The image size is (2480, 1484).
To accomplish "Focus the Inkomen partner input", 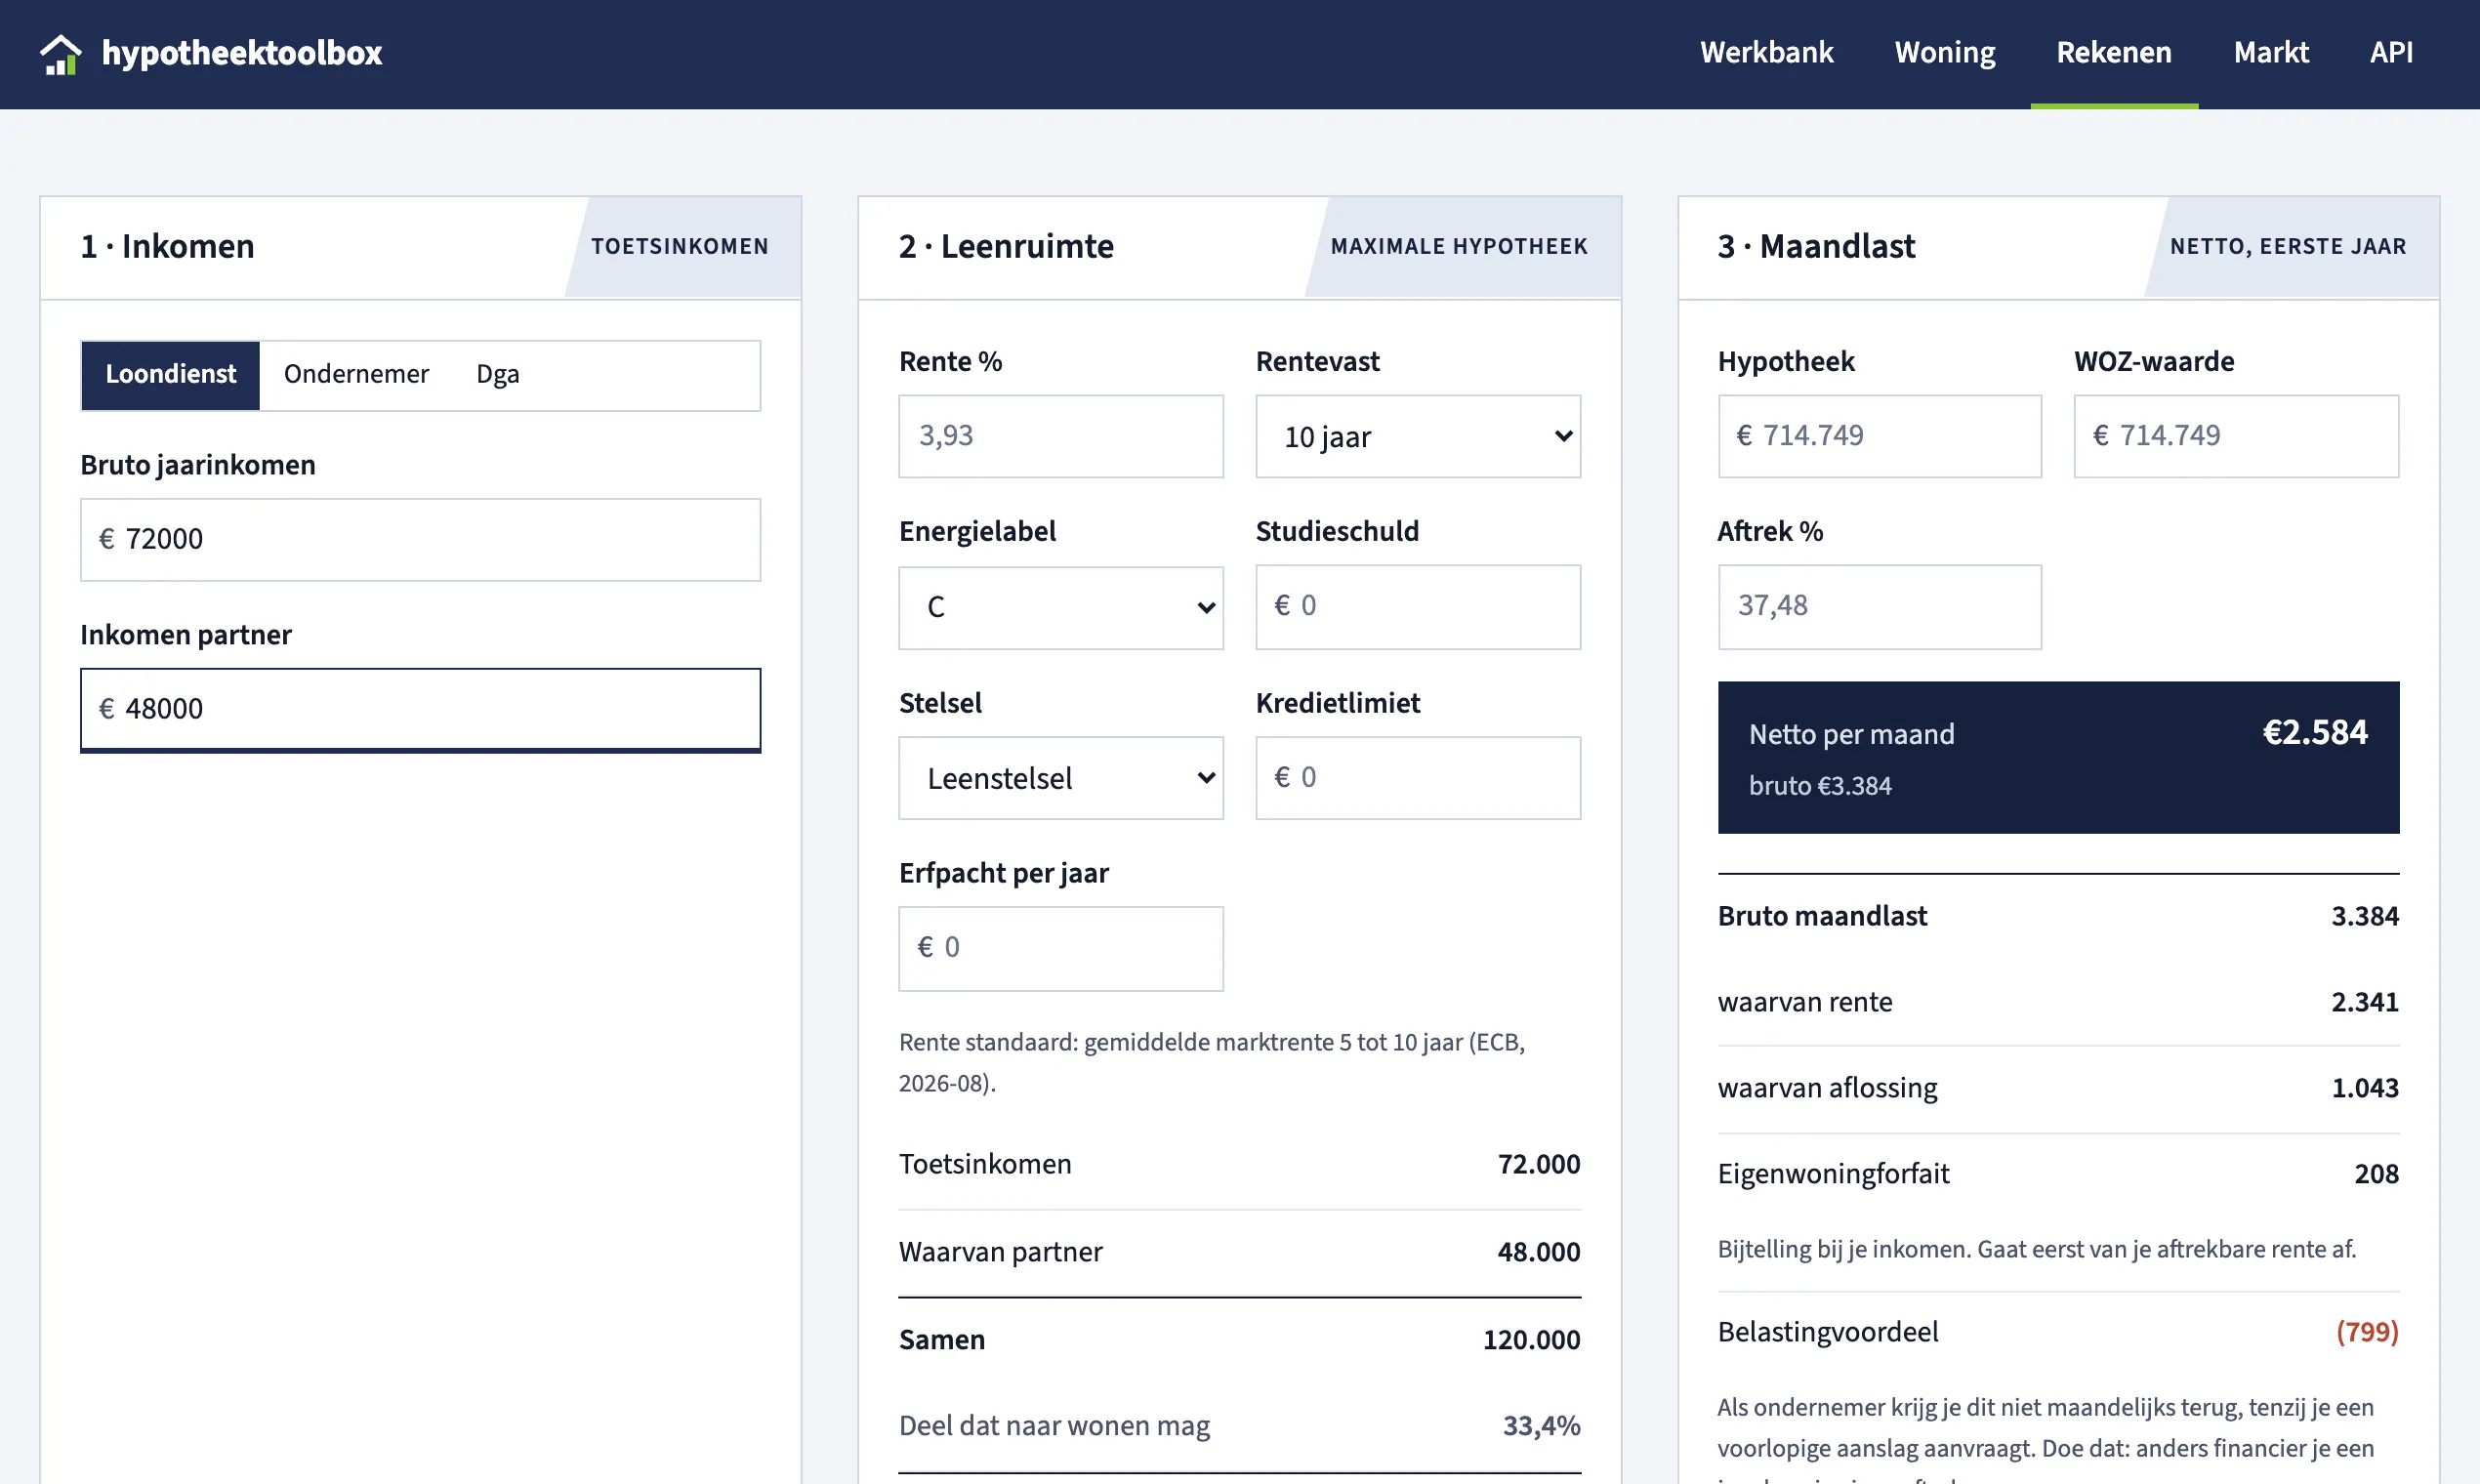I will pyautogui.click(x=420, y=709).
